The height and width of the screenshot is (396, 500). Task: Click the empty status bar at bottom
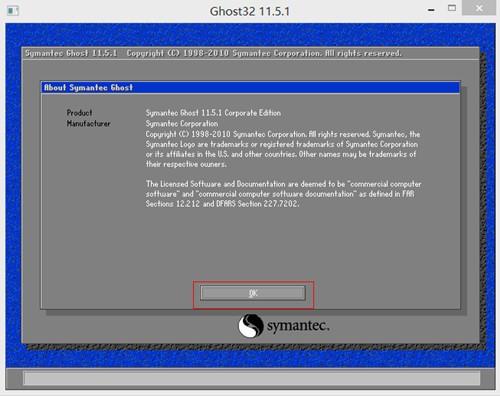click(x=252, y=378)
